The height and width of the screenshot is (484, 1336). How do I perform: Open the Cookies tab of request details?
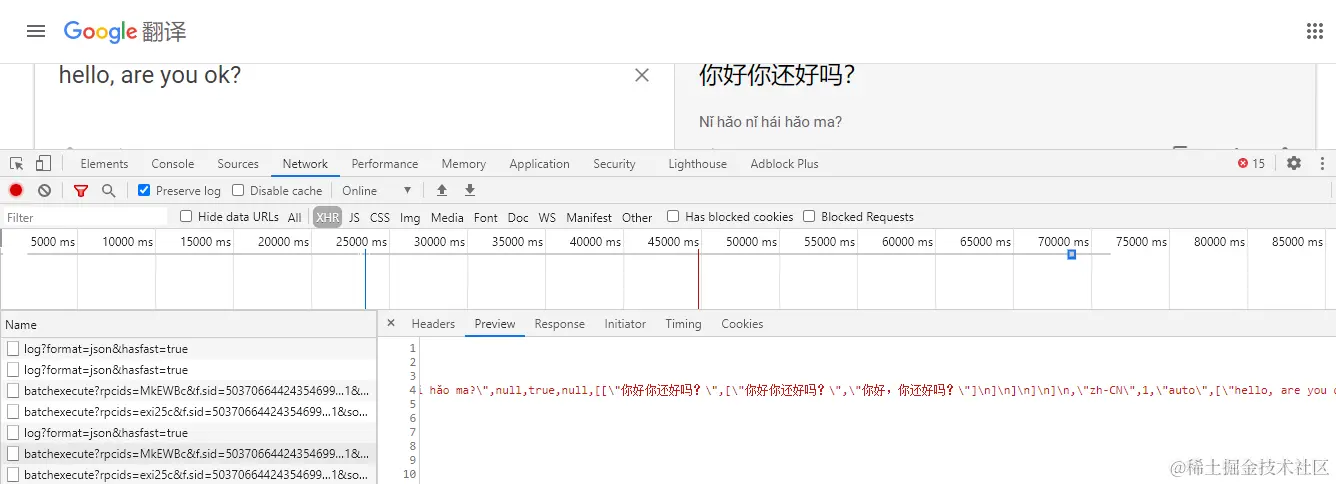(x=742, y=324)
